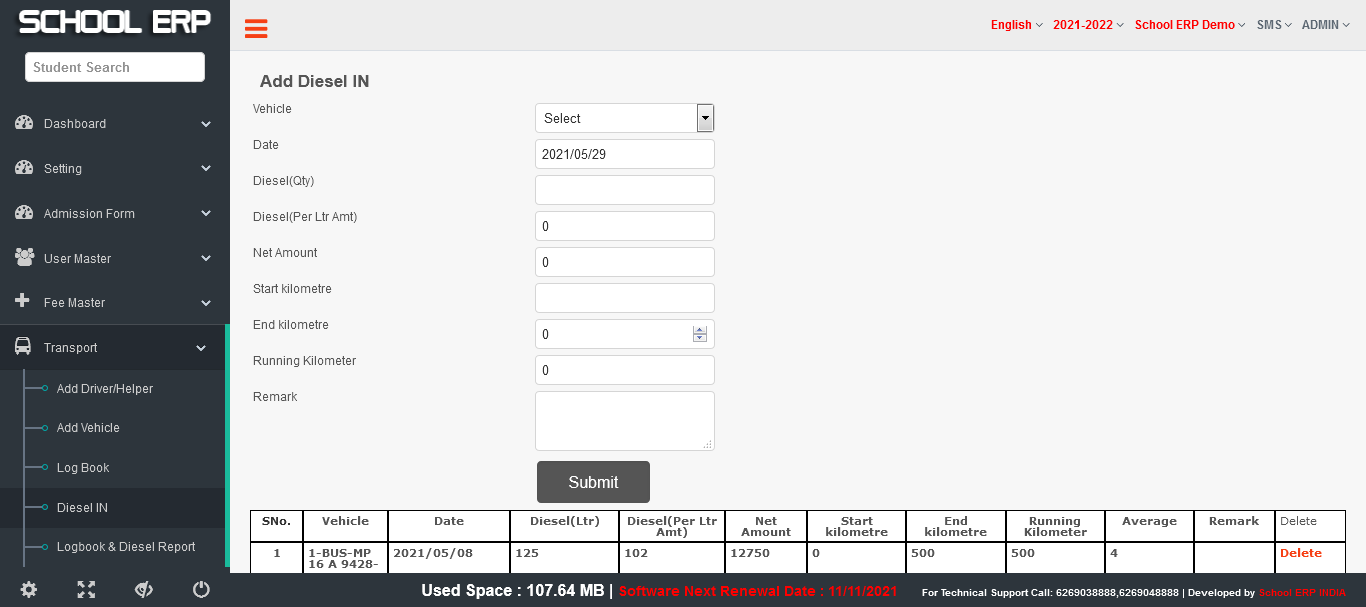Image resolution: width=1366 pixels, height=607 pixels.
Task: Toggle fullscreen with the expand arrows icon
Action: pyautogui.click(x=86, y=590)
